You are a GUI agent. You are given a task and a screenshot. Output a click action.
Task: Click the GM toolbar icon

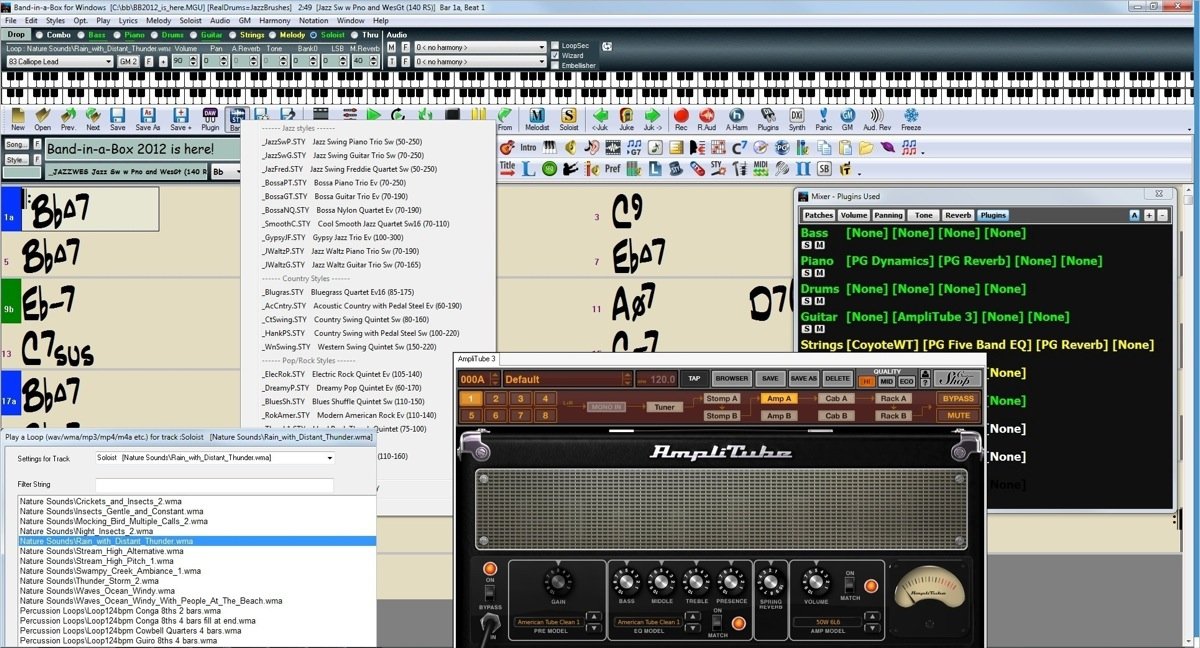(847, 119)
